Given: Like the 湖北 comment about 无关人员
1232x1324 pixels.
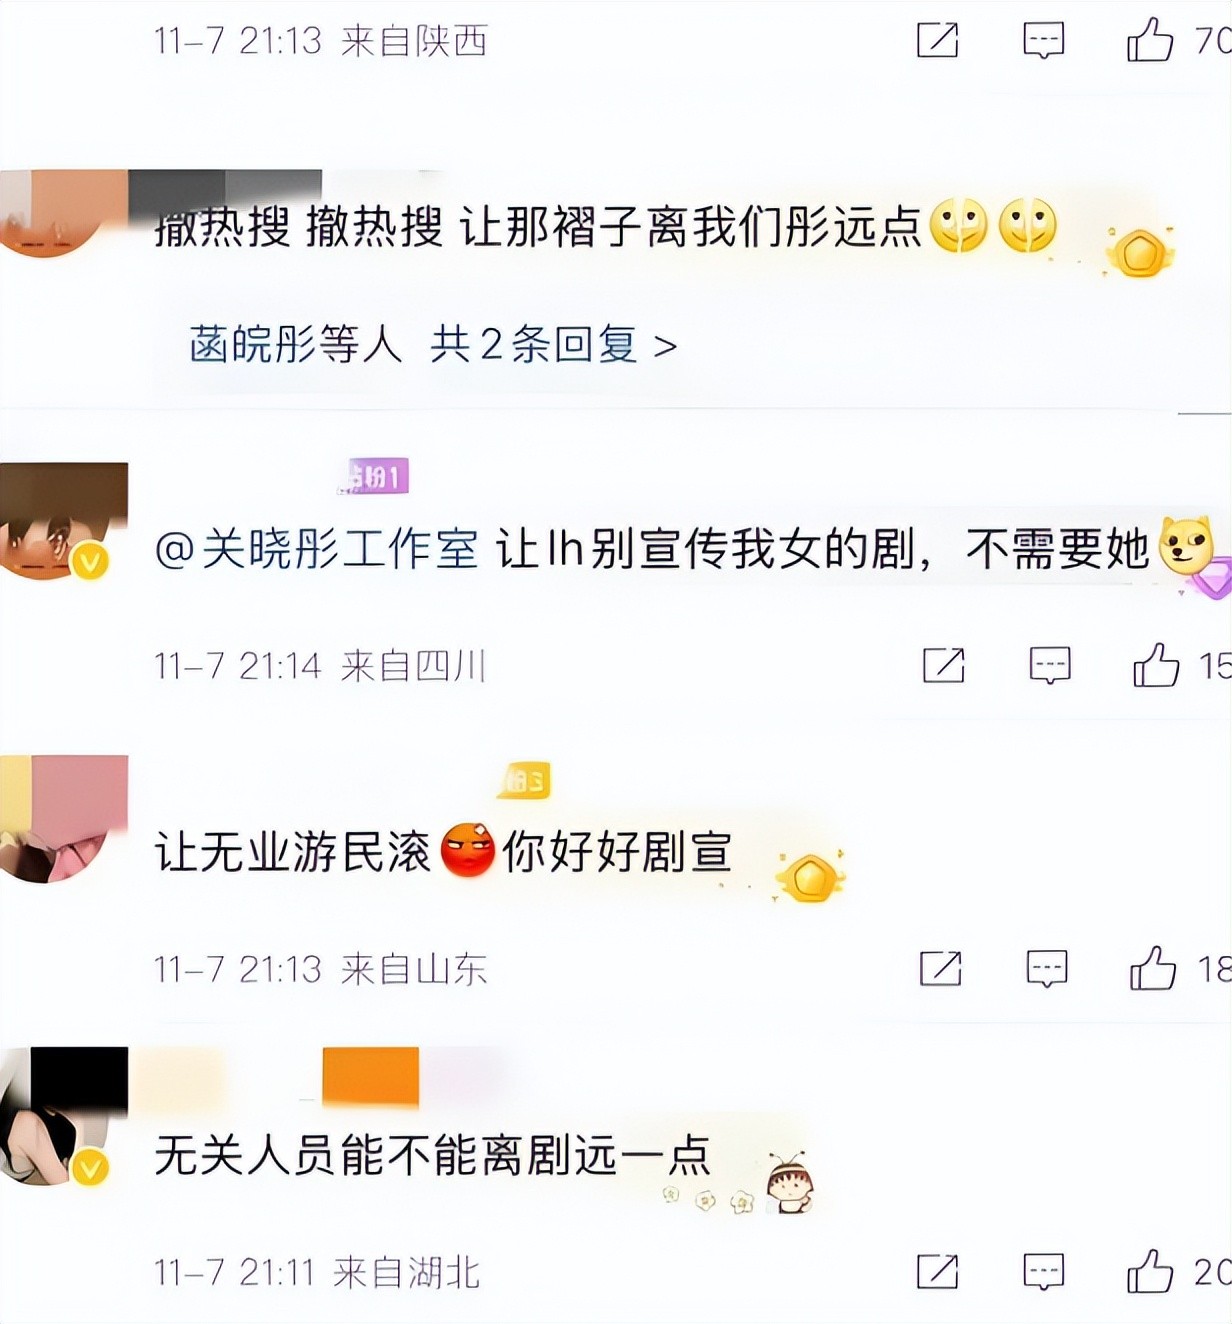Looking at the screenshot, I should pyautogui.click(x=1150, y=1271).
